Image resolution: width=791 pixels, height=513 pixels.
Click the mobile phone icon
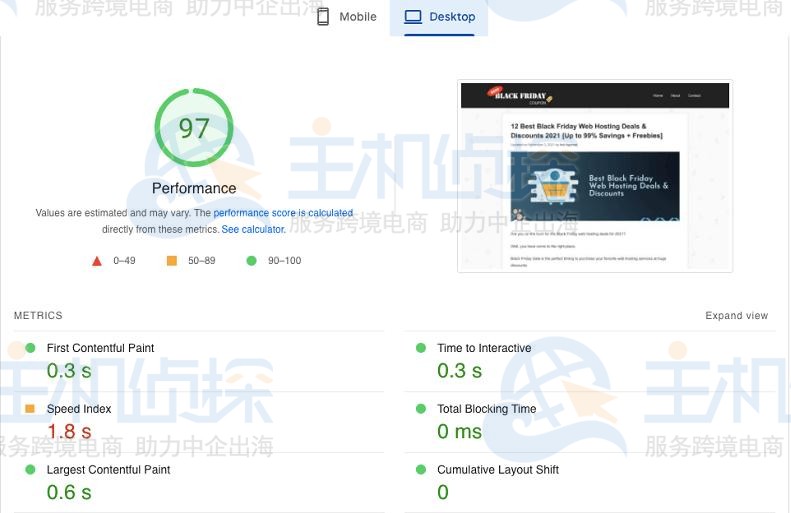point(323,17)
